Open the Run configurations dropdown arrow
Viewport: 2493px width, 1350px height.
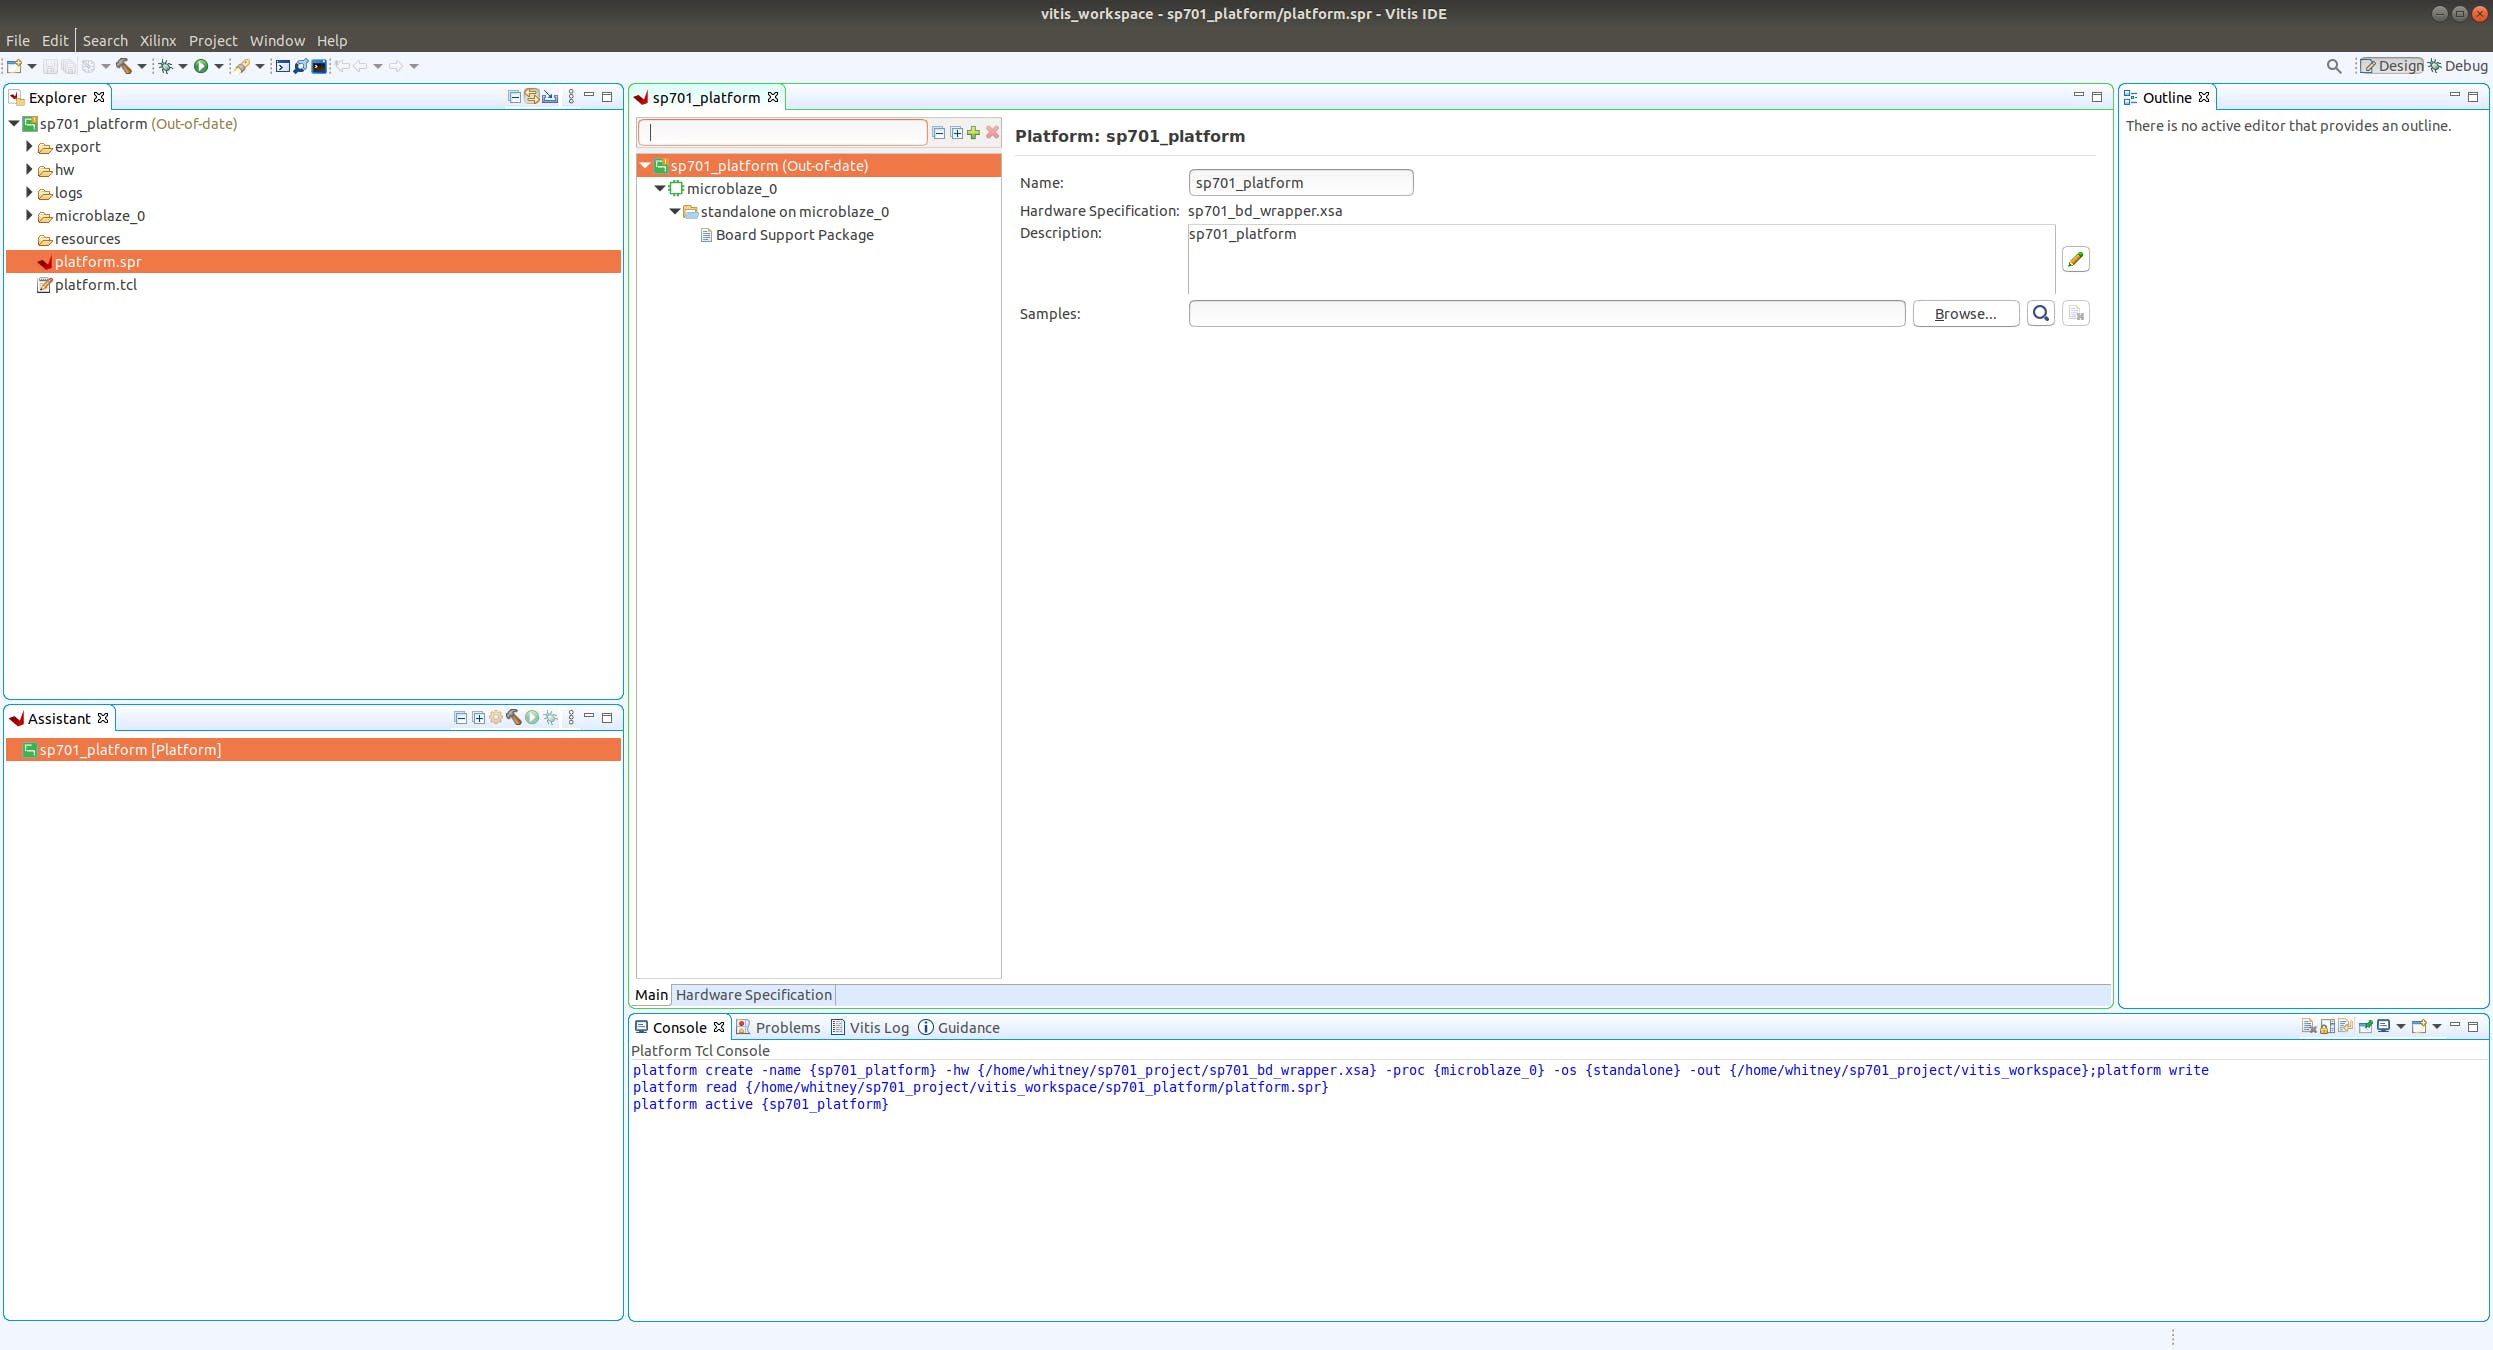(x=219, y=66)
